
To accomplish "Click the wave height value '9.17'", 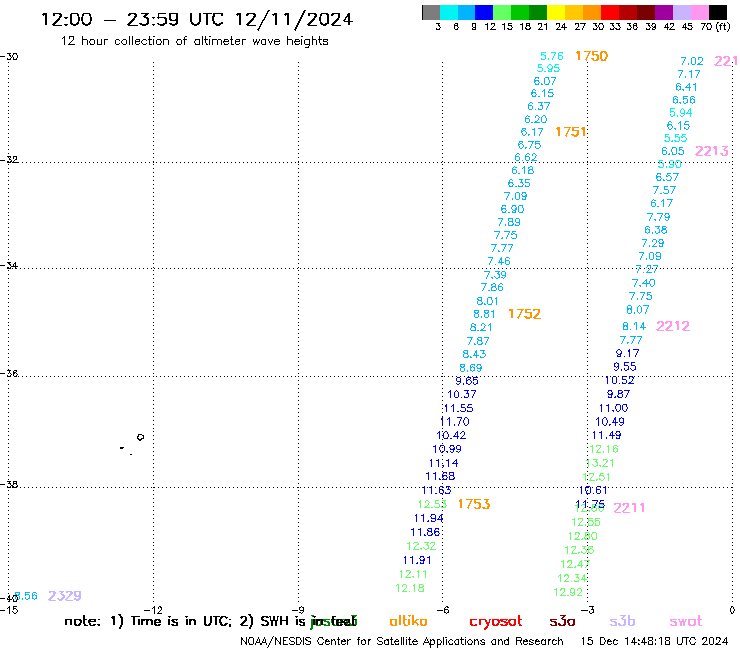I will 627,353.
